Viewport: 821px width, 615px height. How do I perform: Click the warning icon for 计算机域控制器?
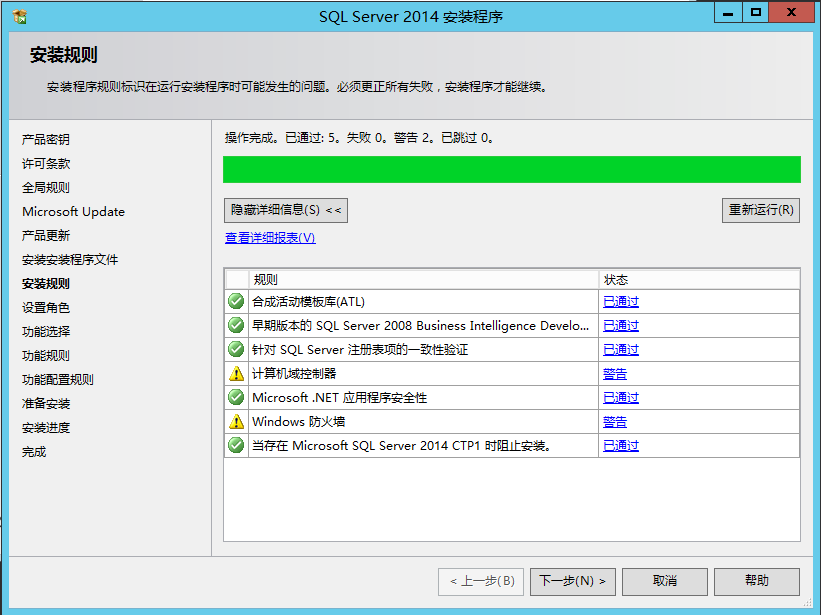[x=236, y=373]
